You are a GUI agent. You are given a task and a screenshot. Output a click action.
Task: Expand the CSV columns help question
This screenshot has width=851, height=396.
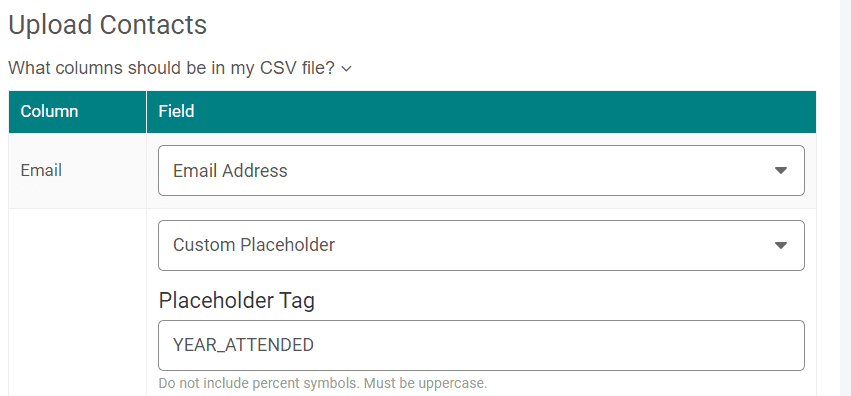click(180, 68)
